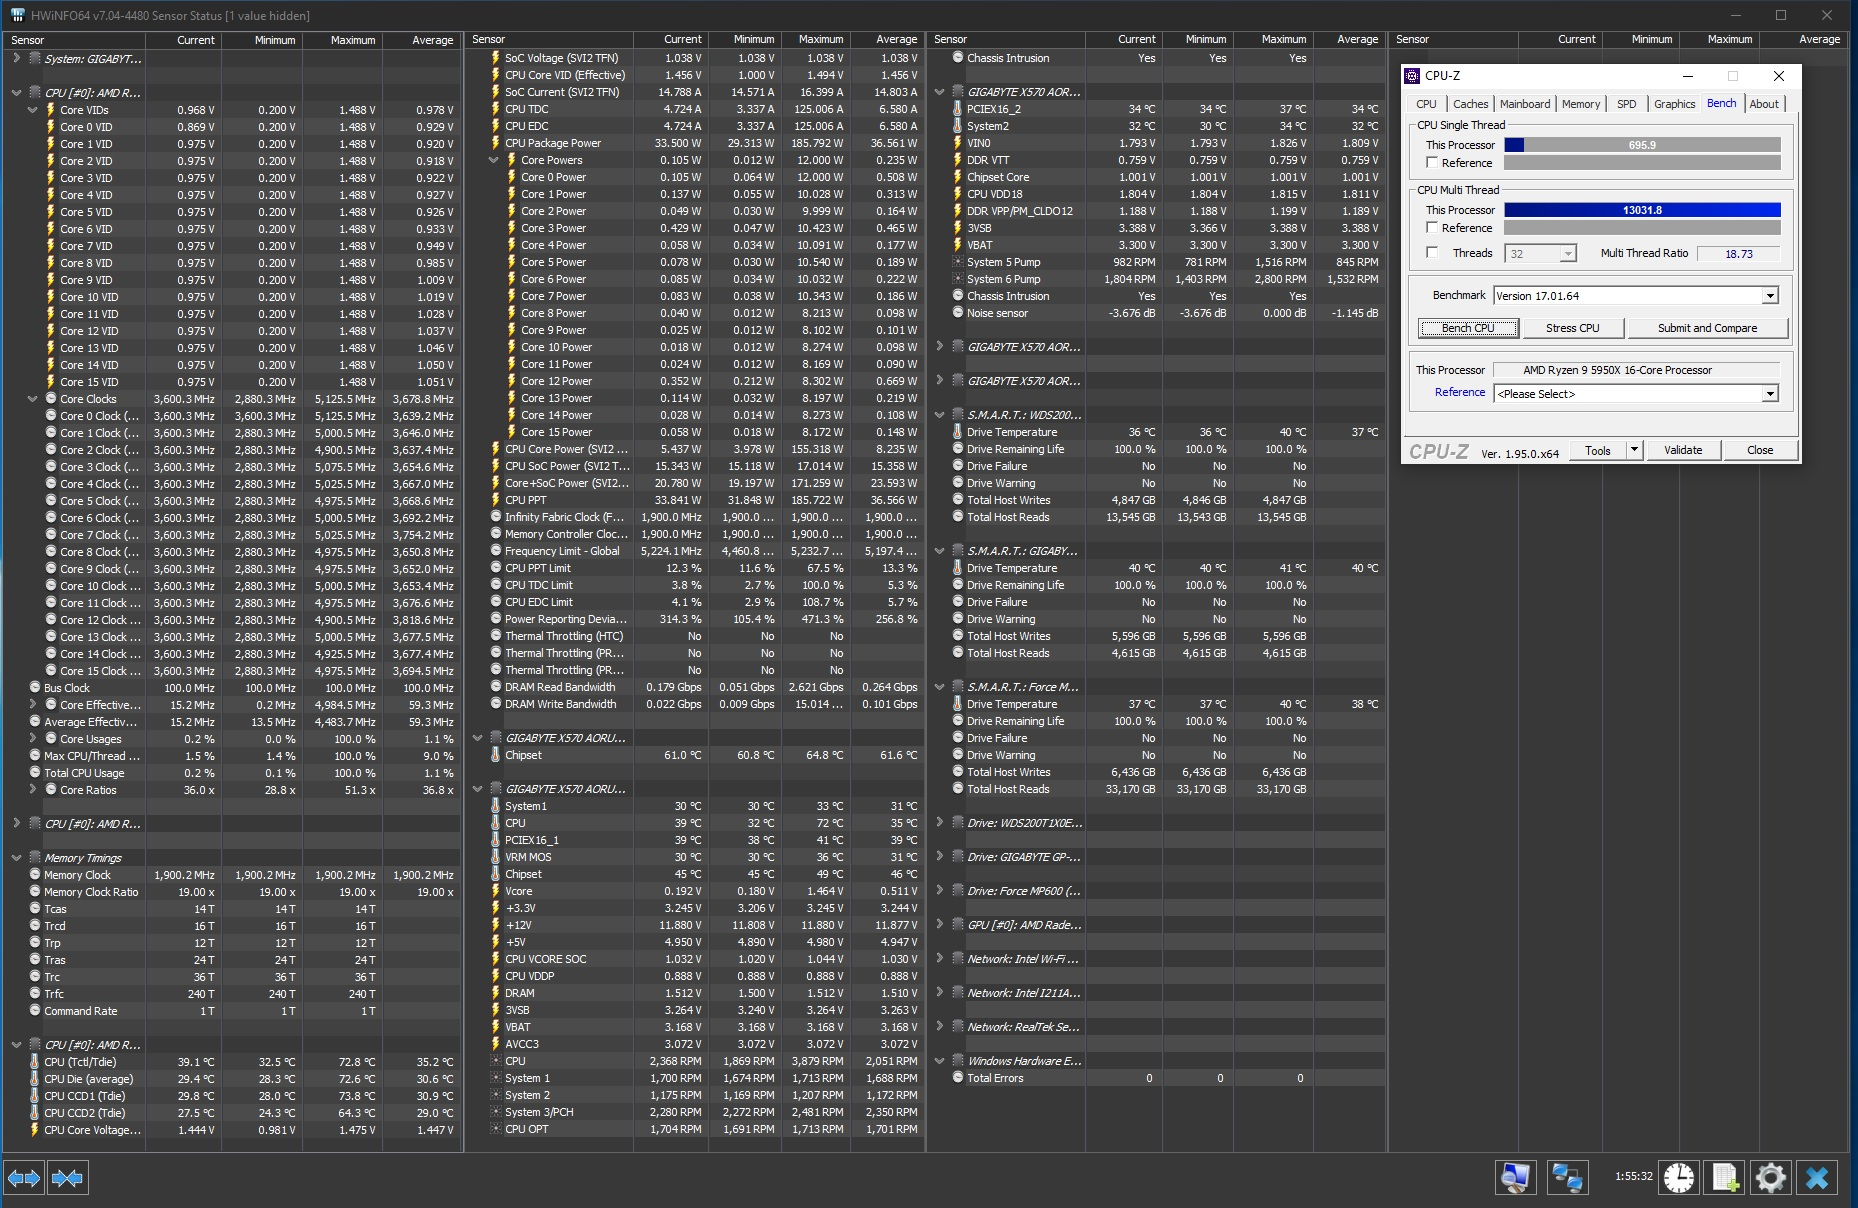The image size is (1858, 1208).
Task: Click the Bench CPU button
Action: (x=1468, y=328)
